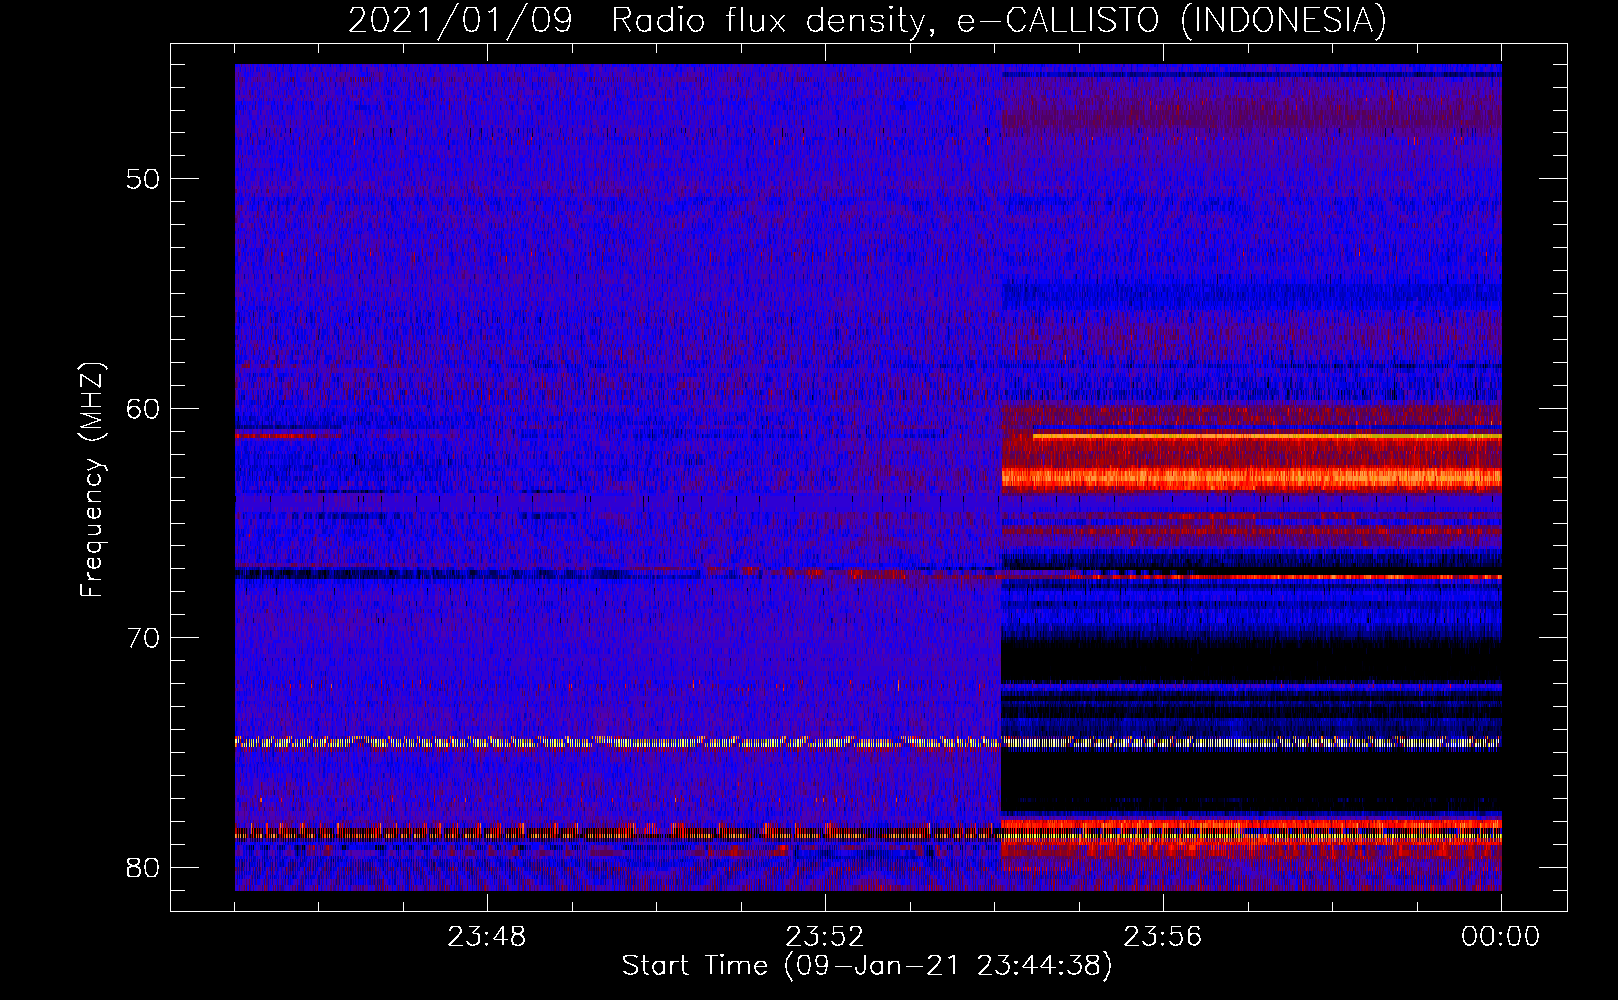Click the 23:48 time tick label
Viewport: 1618px width, 1000px height.
click(486, 937)
